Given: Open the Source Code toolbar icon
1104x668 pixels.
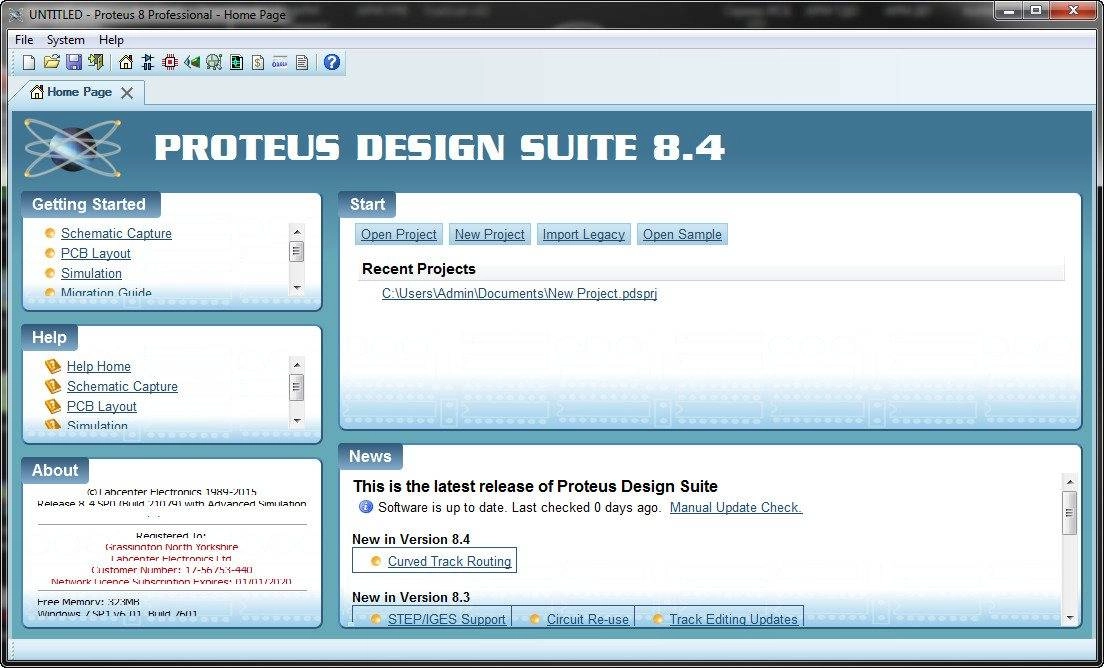Looking at the screenshot, I should click(x=280, y=63).
